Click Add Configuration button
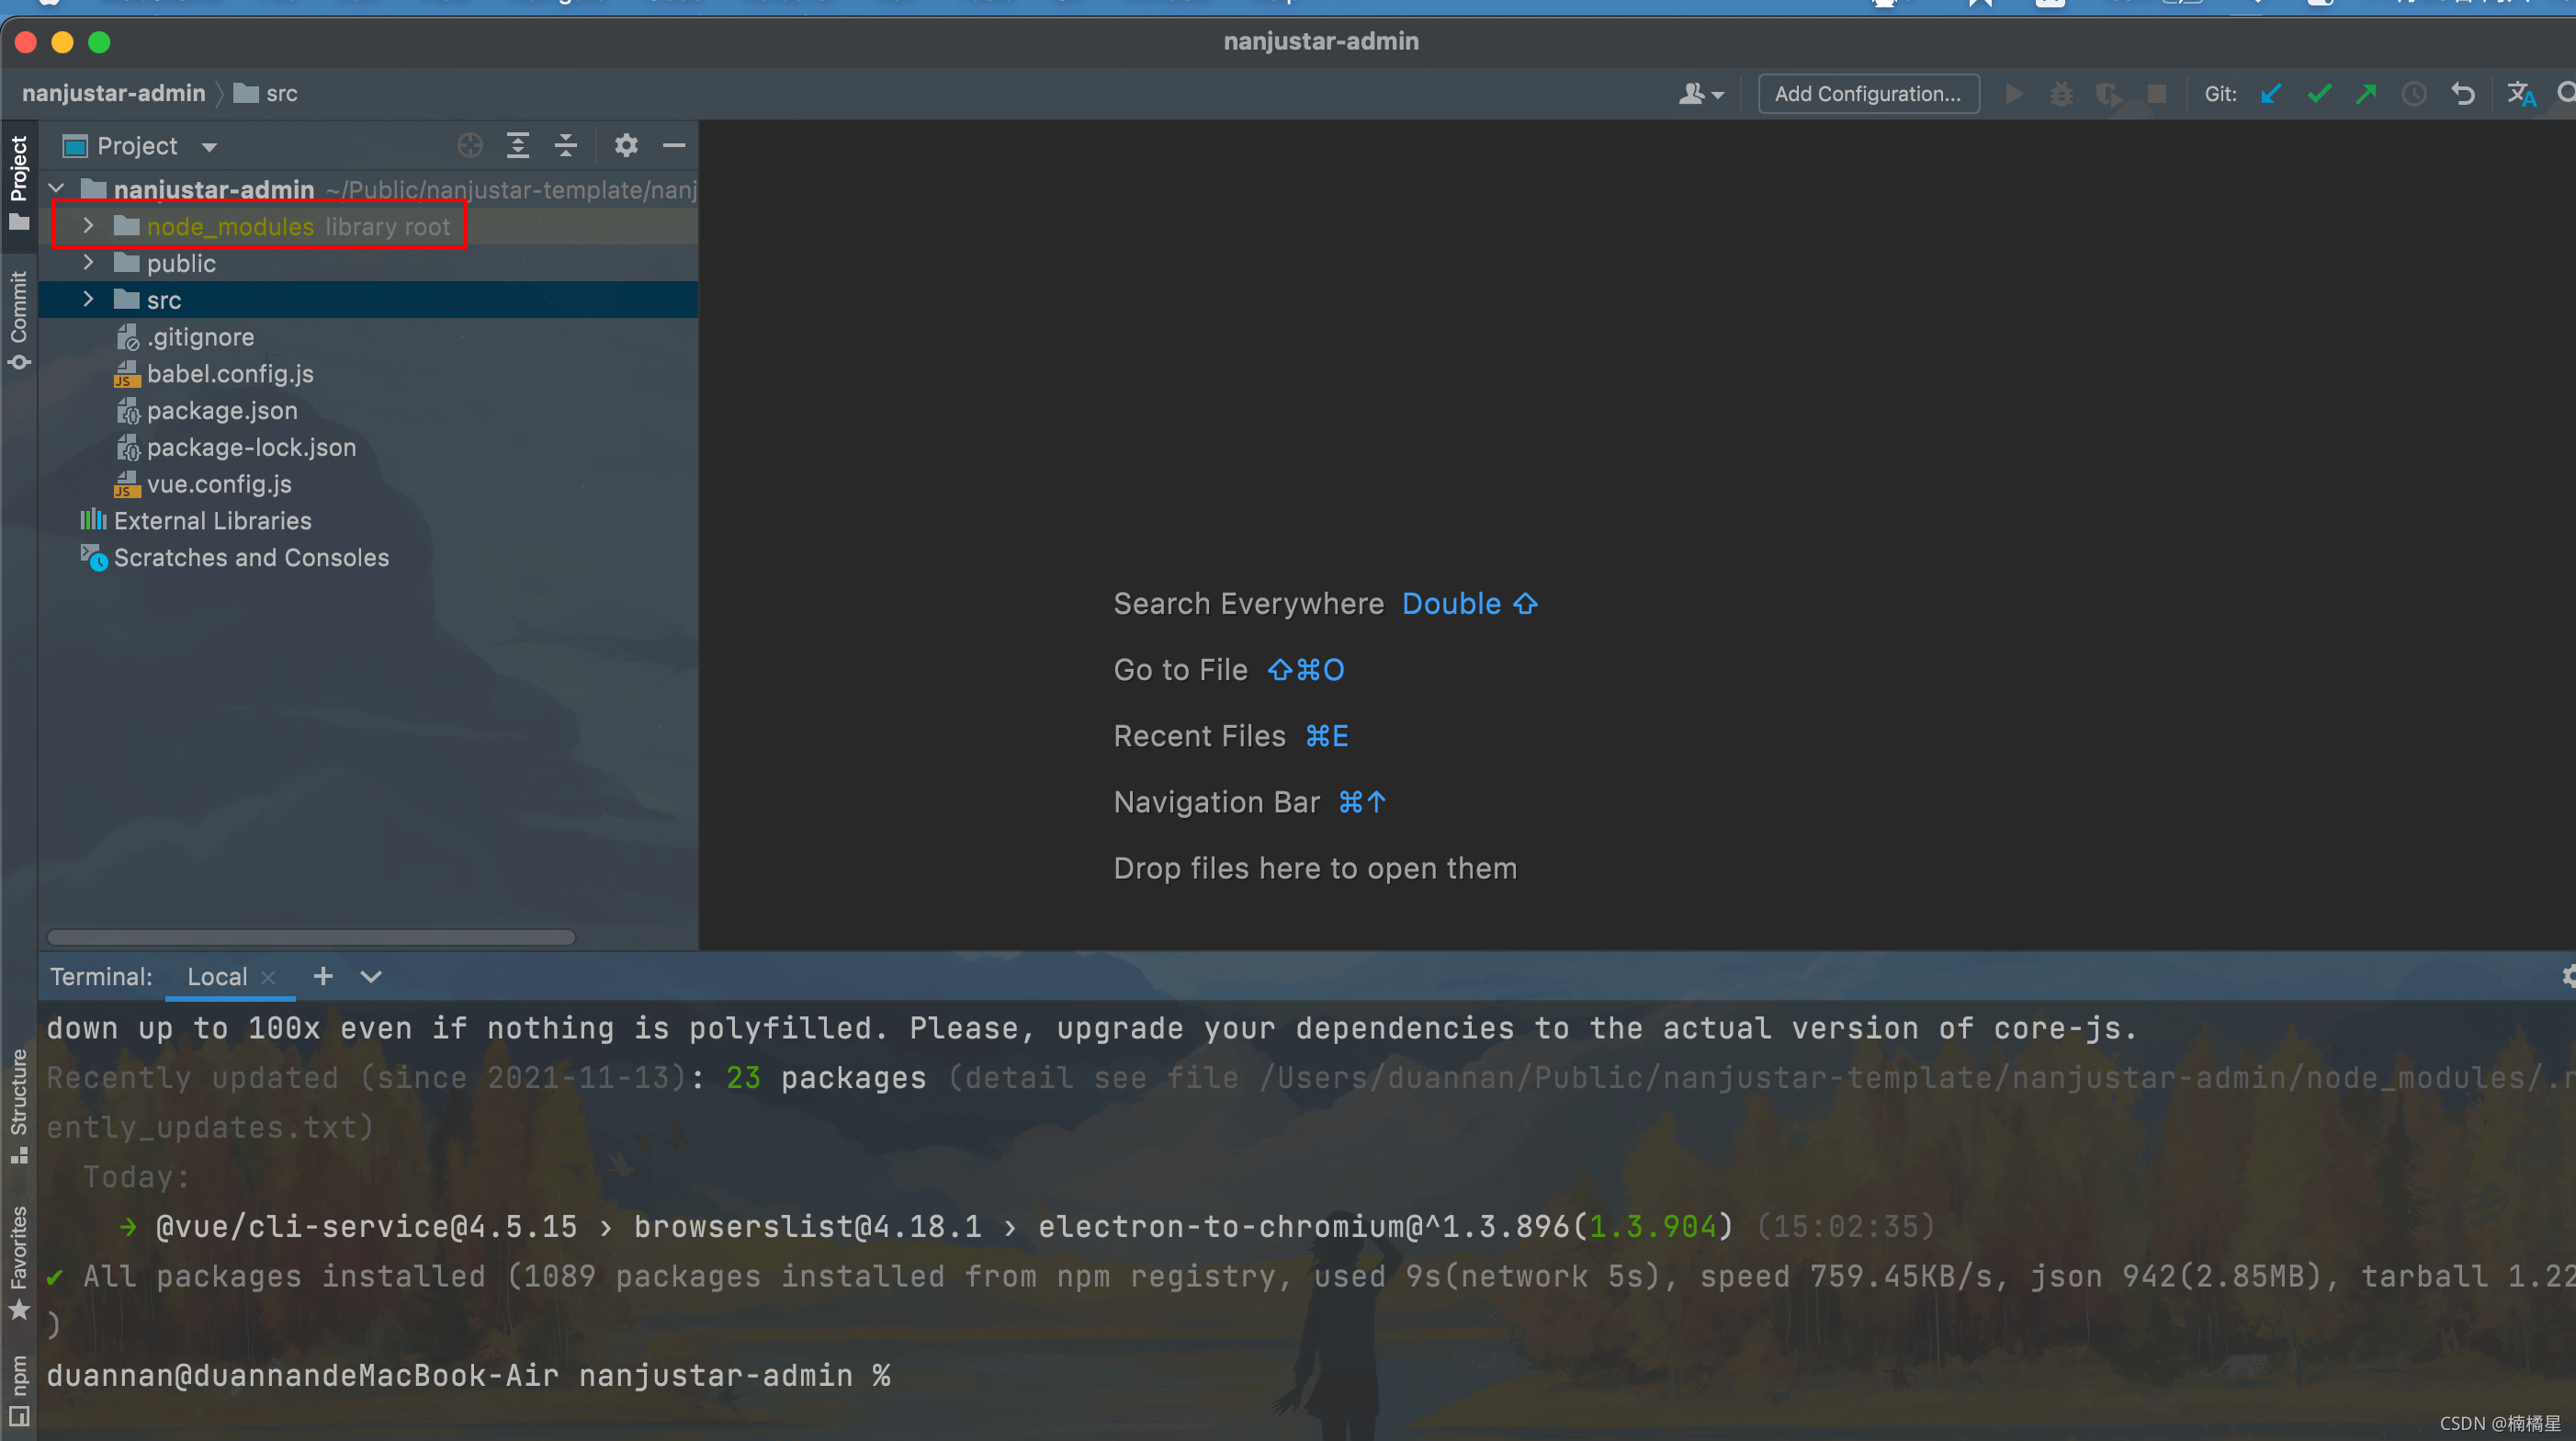Image resolution: width=2576 pixels, height=1441 pixels. [1867, 94]
